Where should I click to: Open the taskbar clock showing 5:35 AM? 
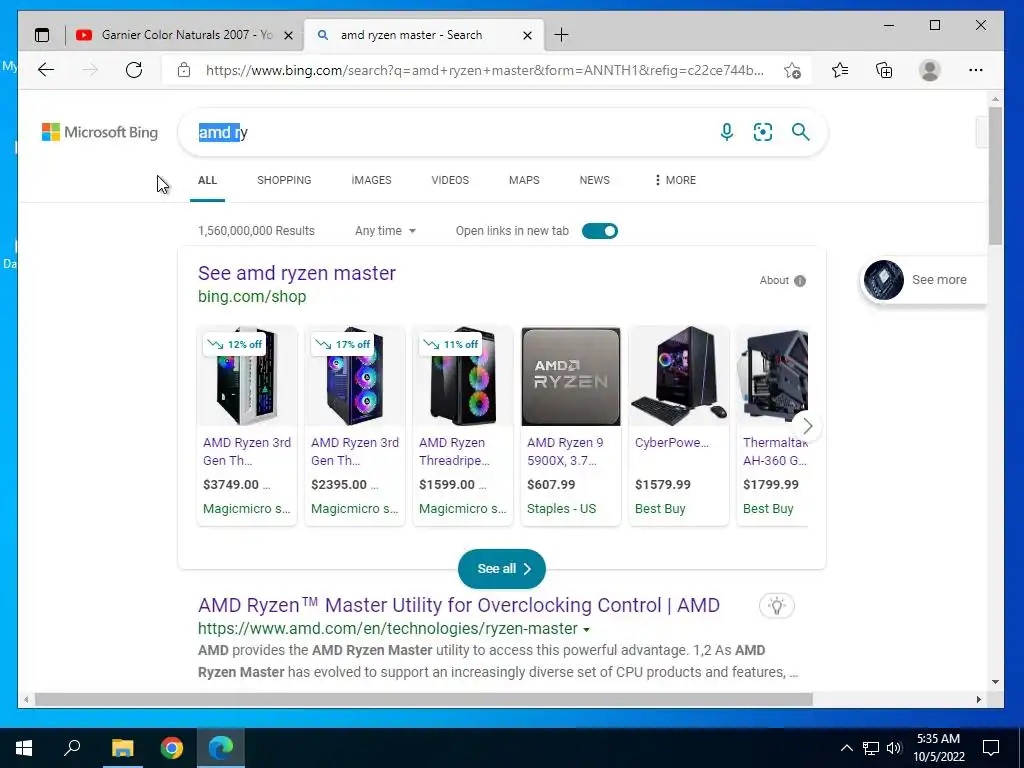938,748
